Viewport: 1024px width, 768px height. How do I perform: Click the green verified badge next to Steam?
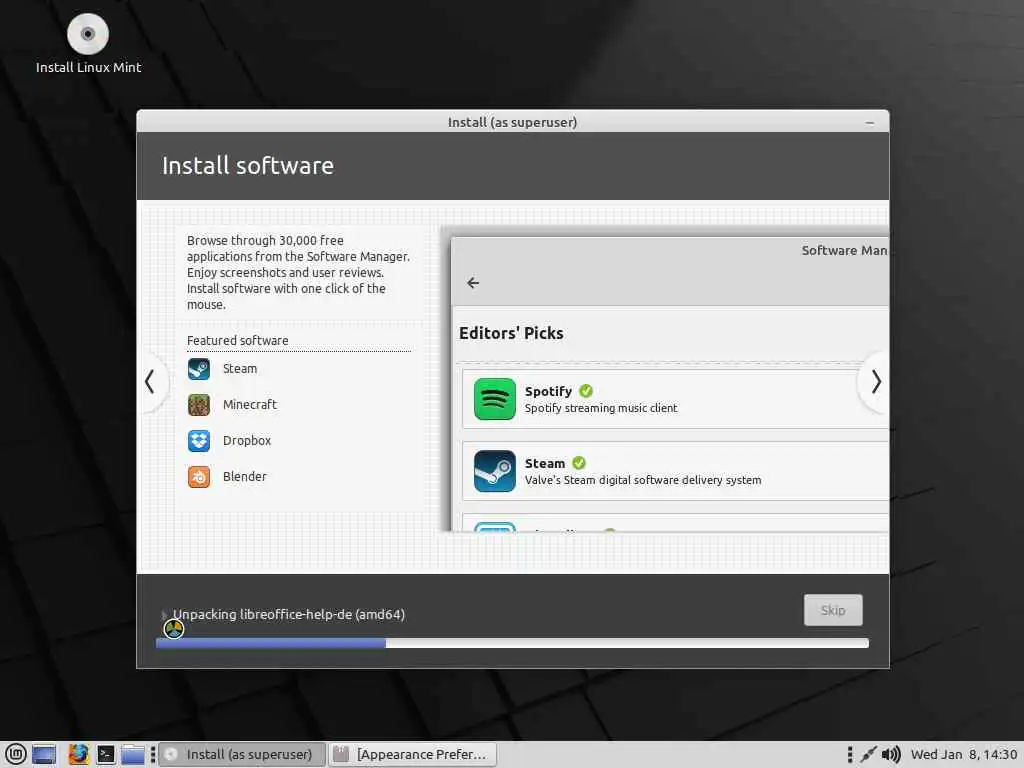[579, 463]
